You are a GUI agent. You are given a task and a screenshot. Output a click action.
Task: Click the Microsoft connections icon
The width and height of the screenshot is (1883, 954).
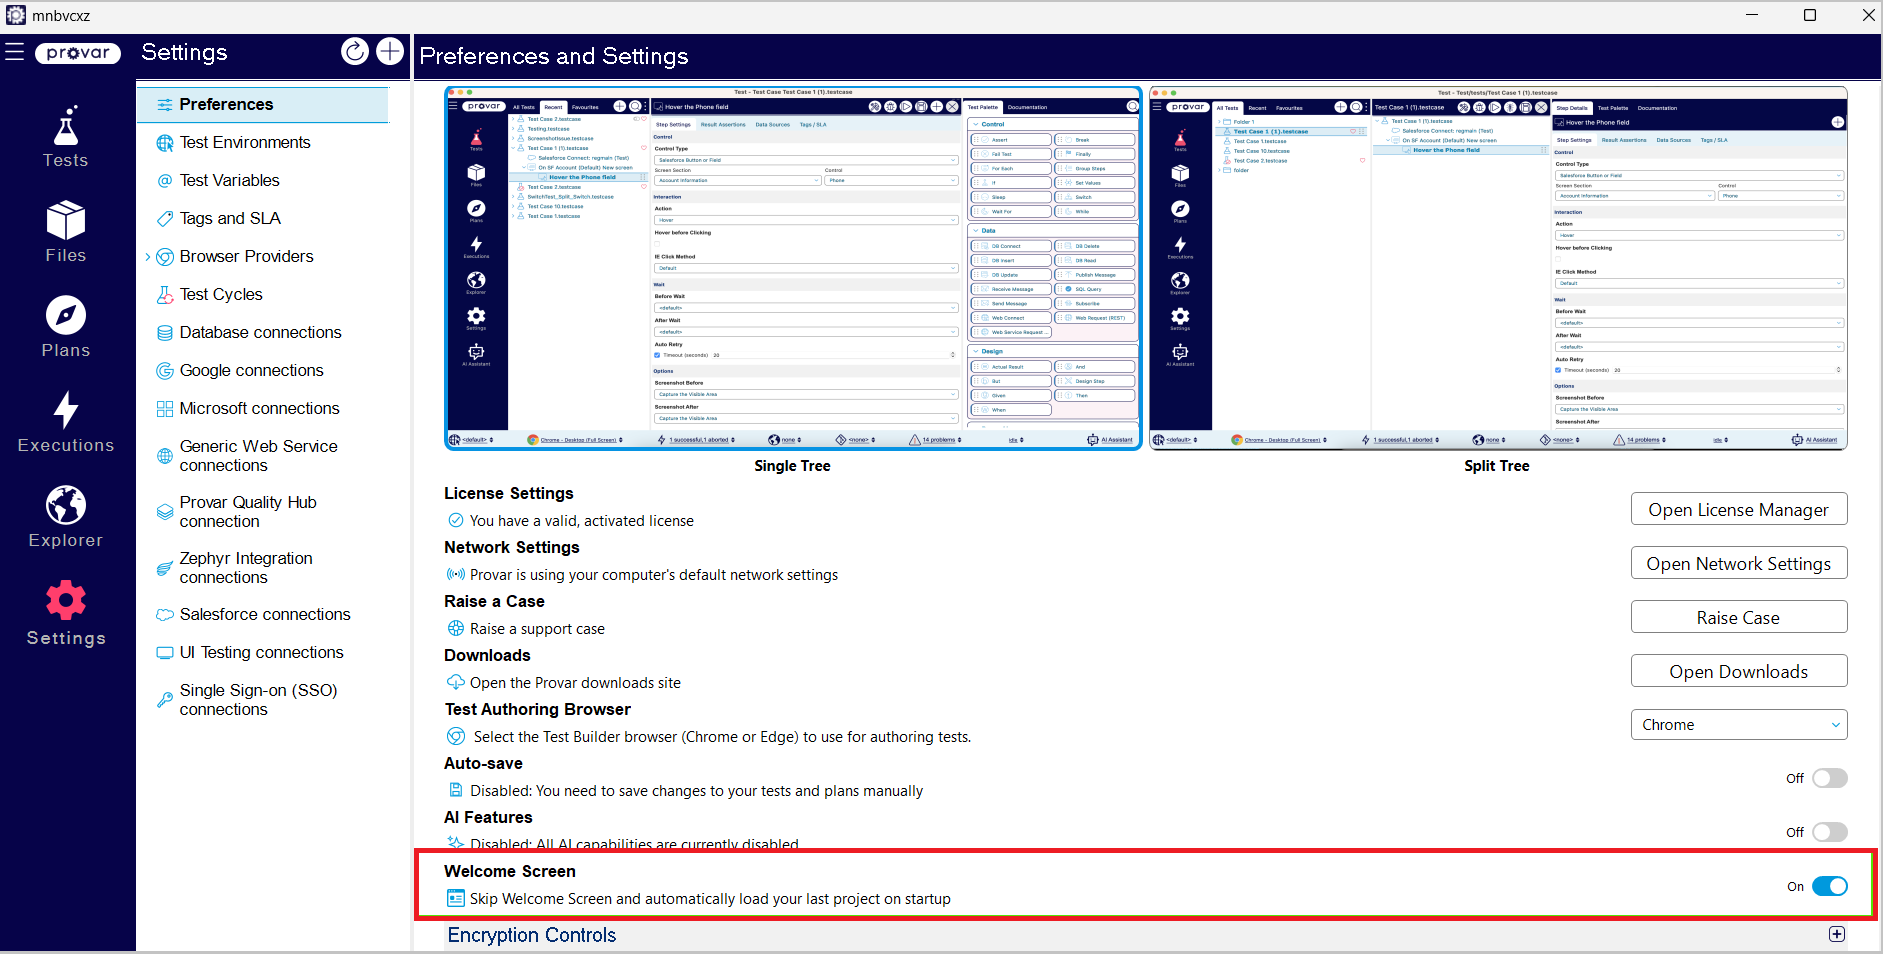(165, 409)
